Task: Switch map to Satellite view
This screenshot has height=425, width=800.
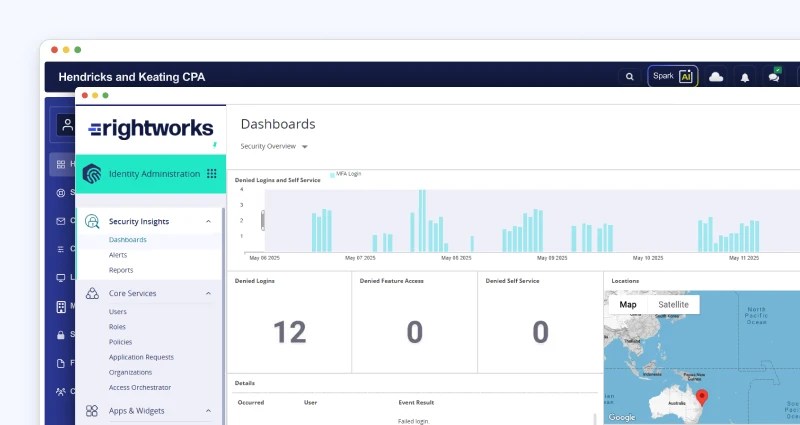Action: point(673,305)
